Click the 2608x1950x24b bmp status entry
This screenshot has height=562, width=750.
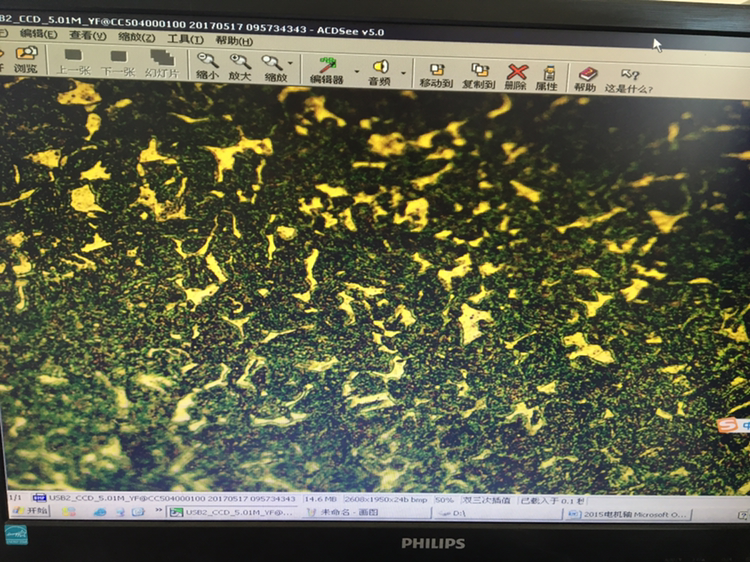[x=386, y=499]
